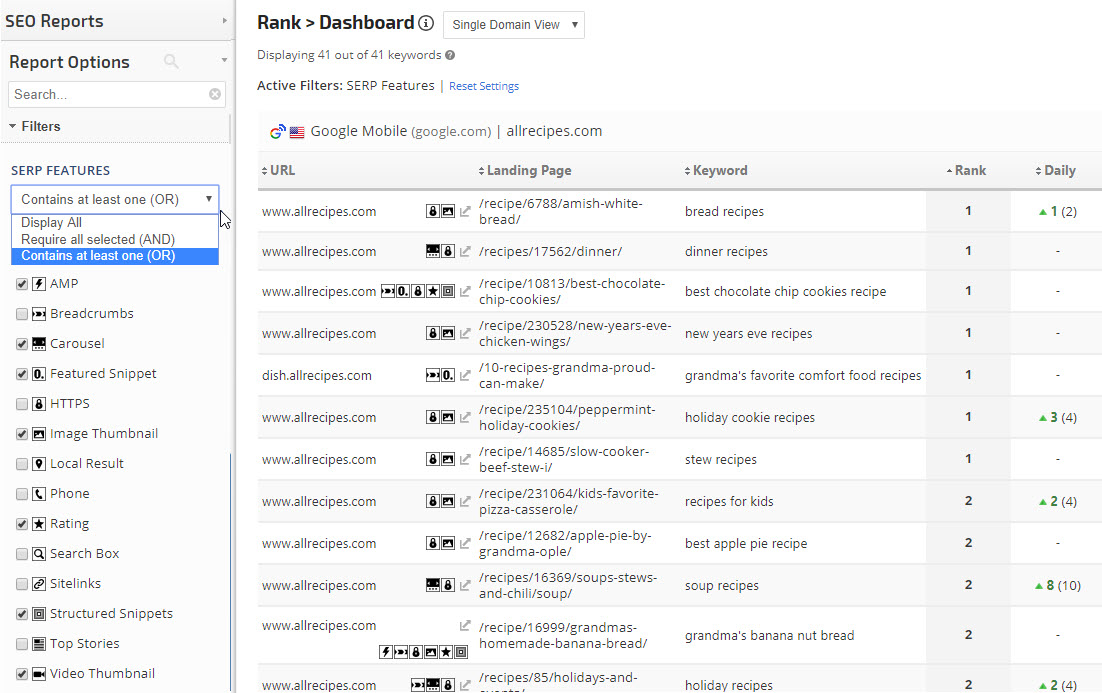Open the Single Domain View dropdown
Viewport: 1102px width, 693px height.
tap(513, 25)
